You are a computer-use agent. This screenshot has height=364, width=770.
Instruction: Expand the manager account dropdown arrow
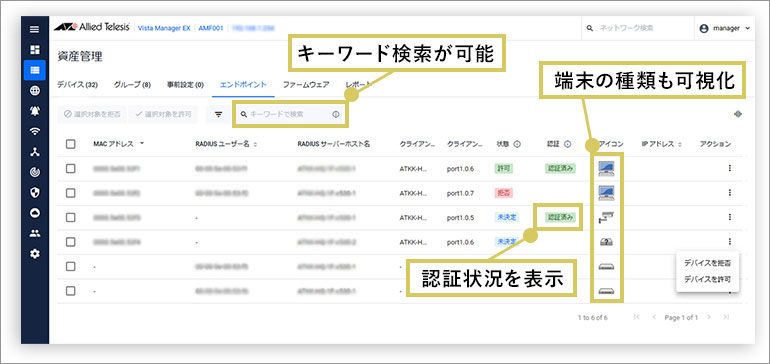[747, 28]
